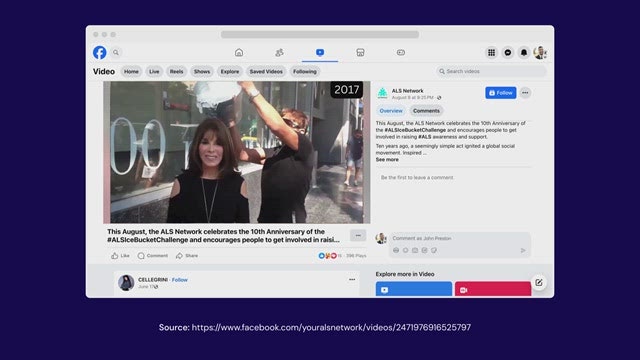
Task: Open options menu beside the video title
Action: click(358, 236)
